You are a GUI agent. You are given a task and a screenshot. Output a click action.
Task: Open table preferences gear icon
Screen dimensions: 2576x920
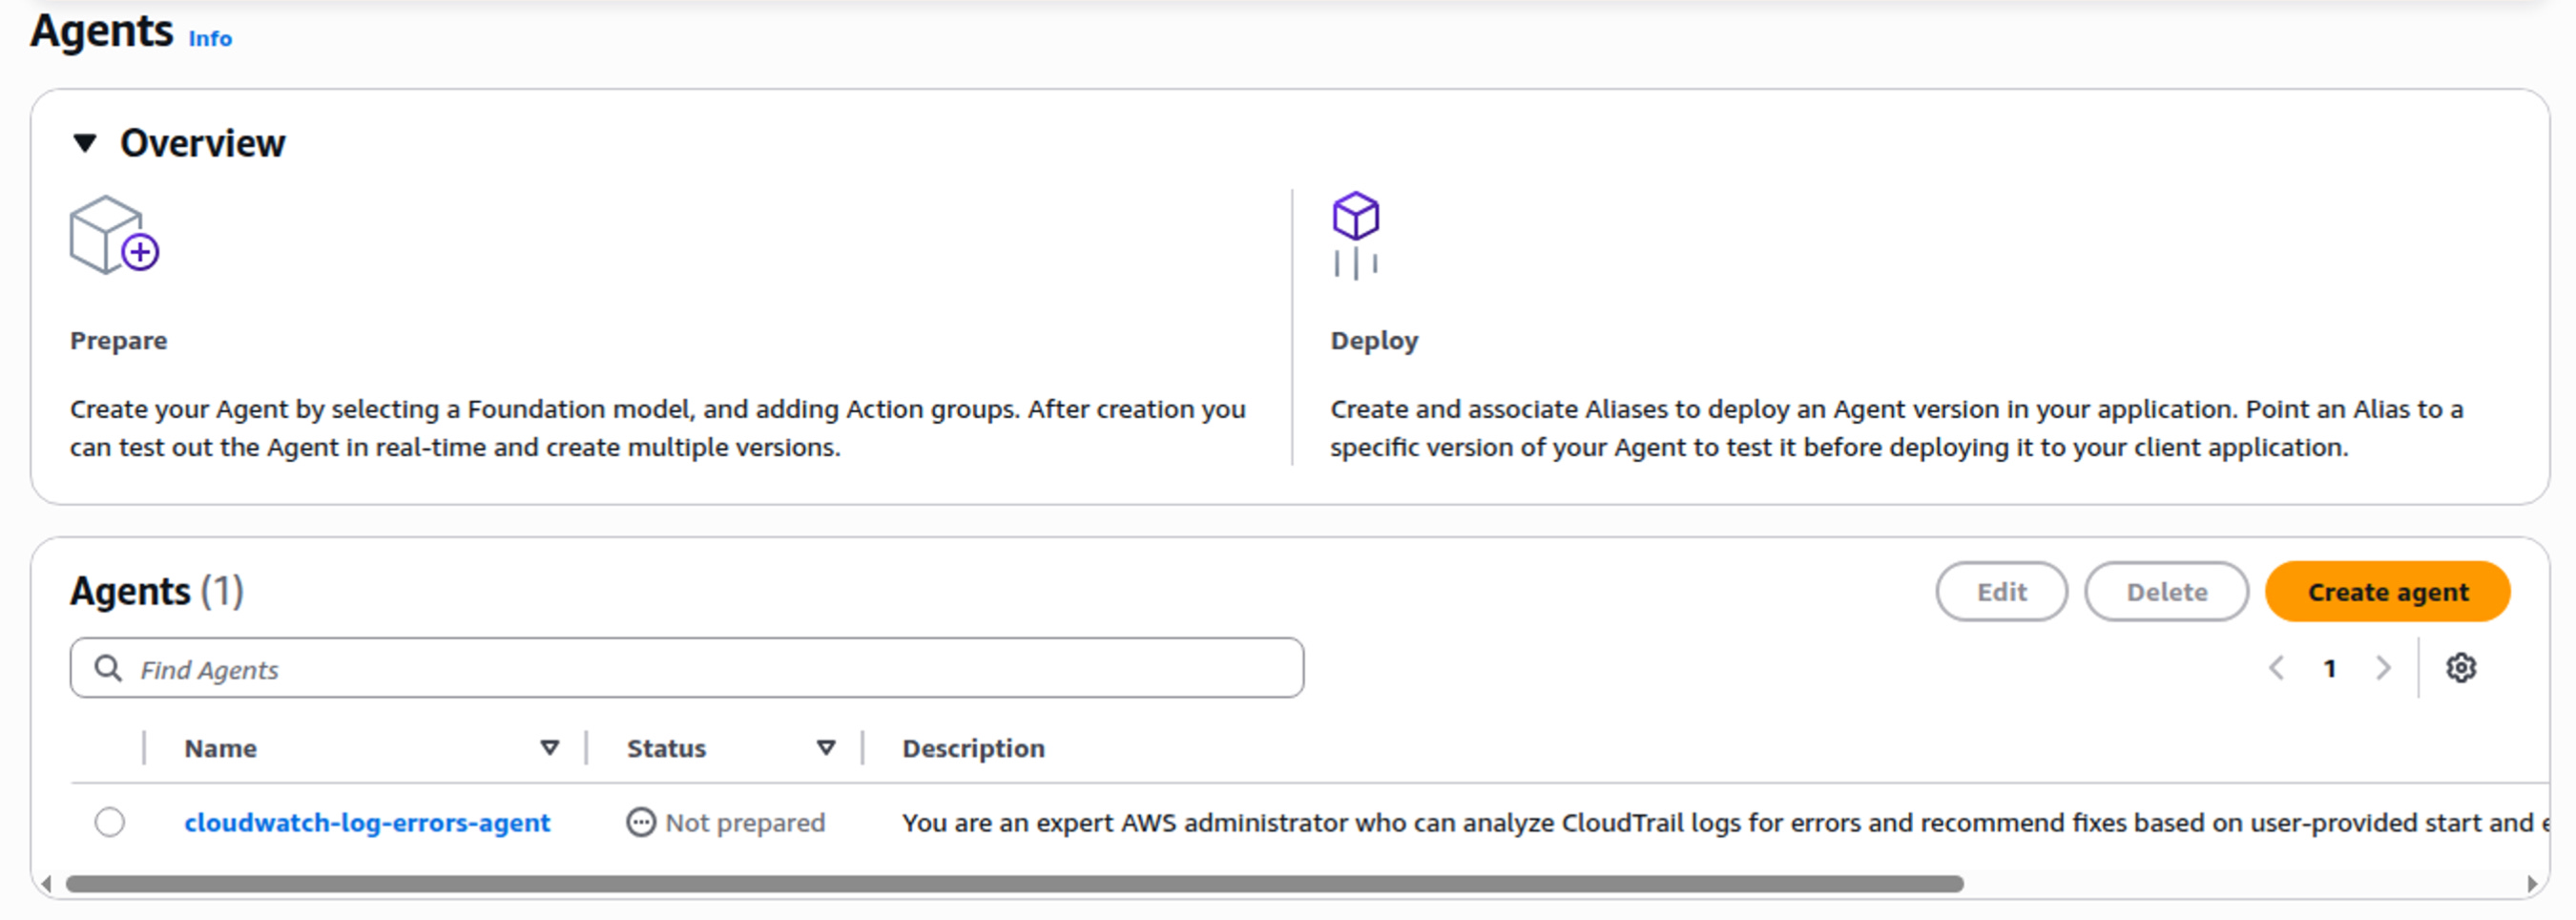2461,668
